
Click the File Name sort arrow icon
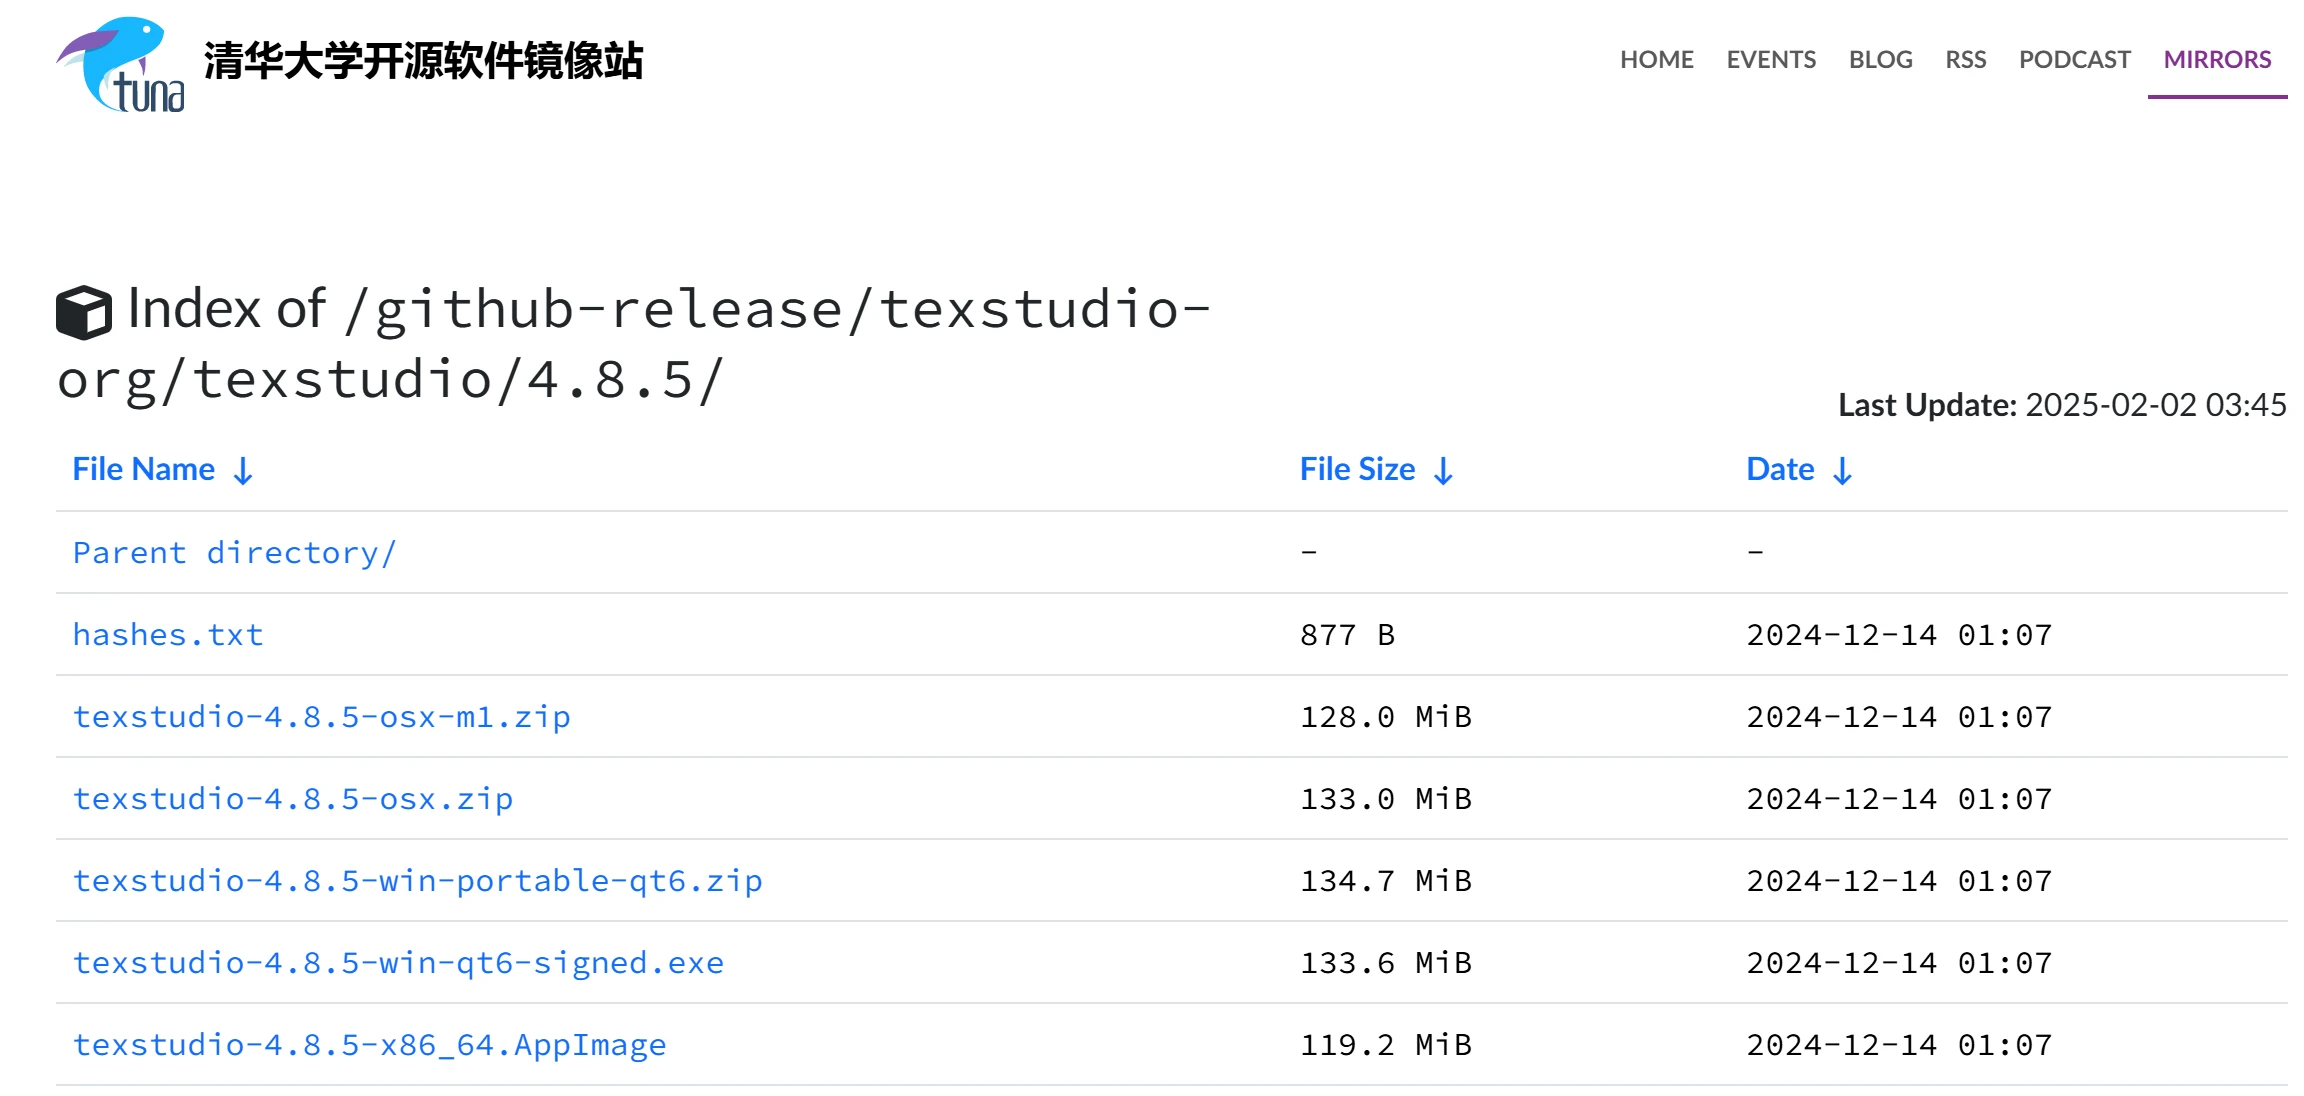(243, 469)
